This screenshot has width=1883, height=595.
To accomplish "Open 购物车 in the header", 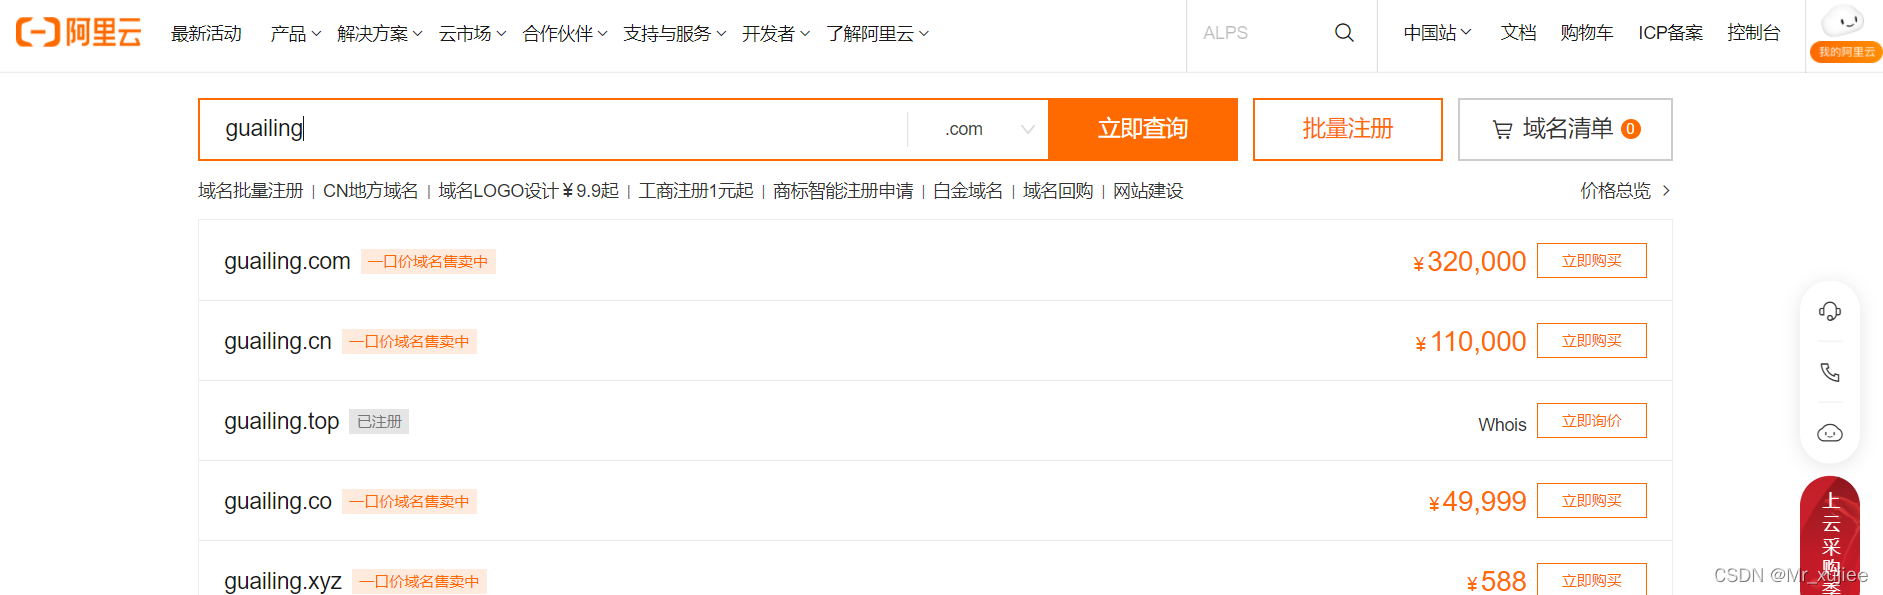I will pos(1587,33).
